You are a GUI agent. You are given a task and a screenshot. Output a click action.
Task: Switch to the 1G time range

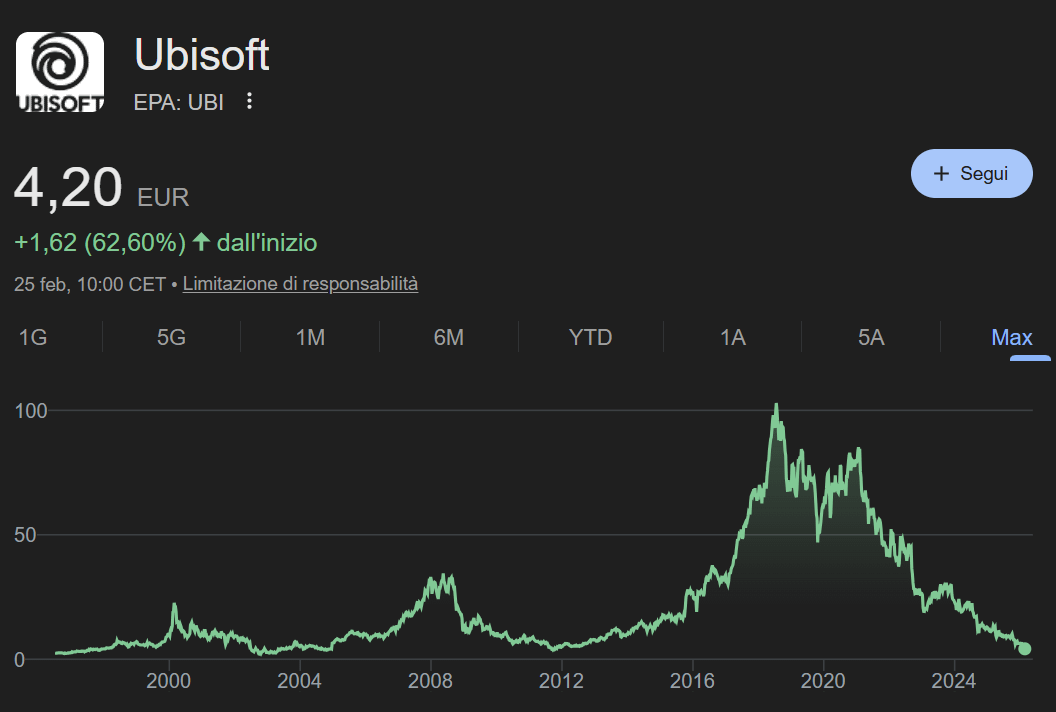tap(33, 338)
